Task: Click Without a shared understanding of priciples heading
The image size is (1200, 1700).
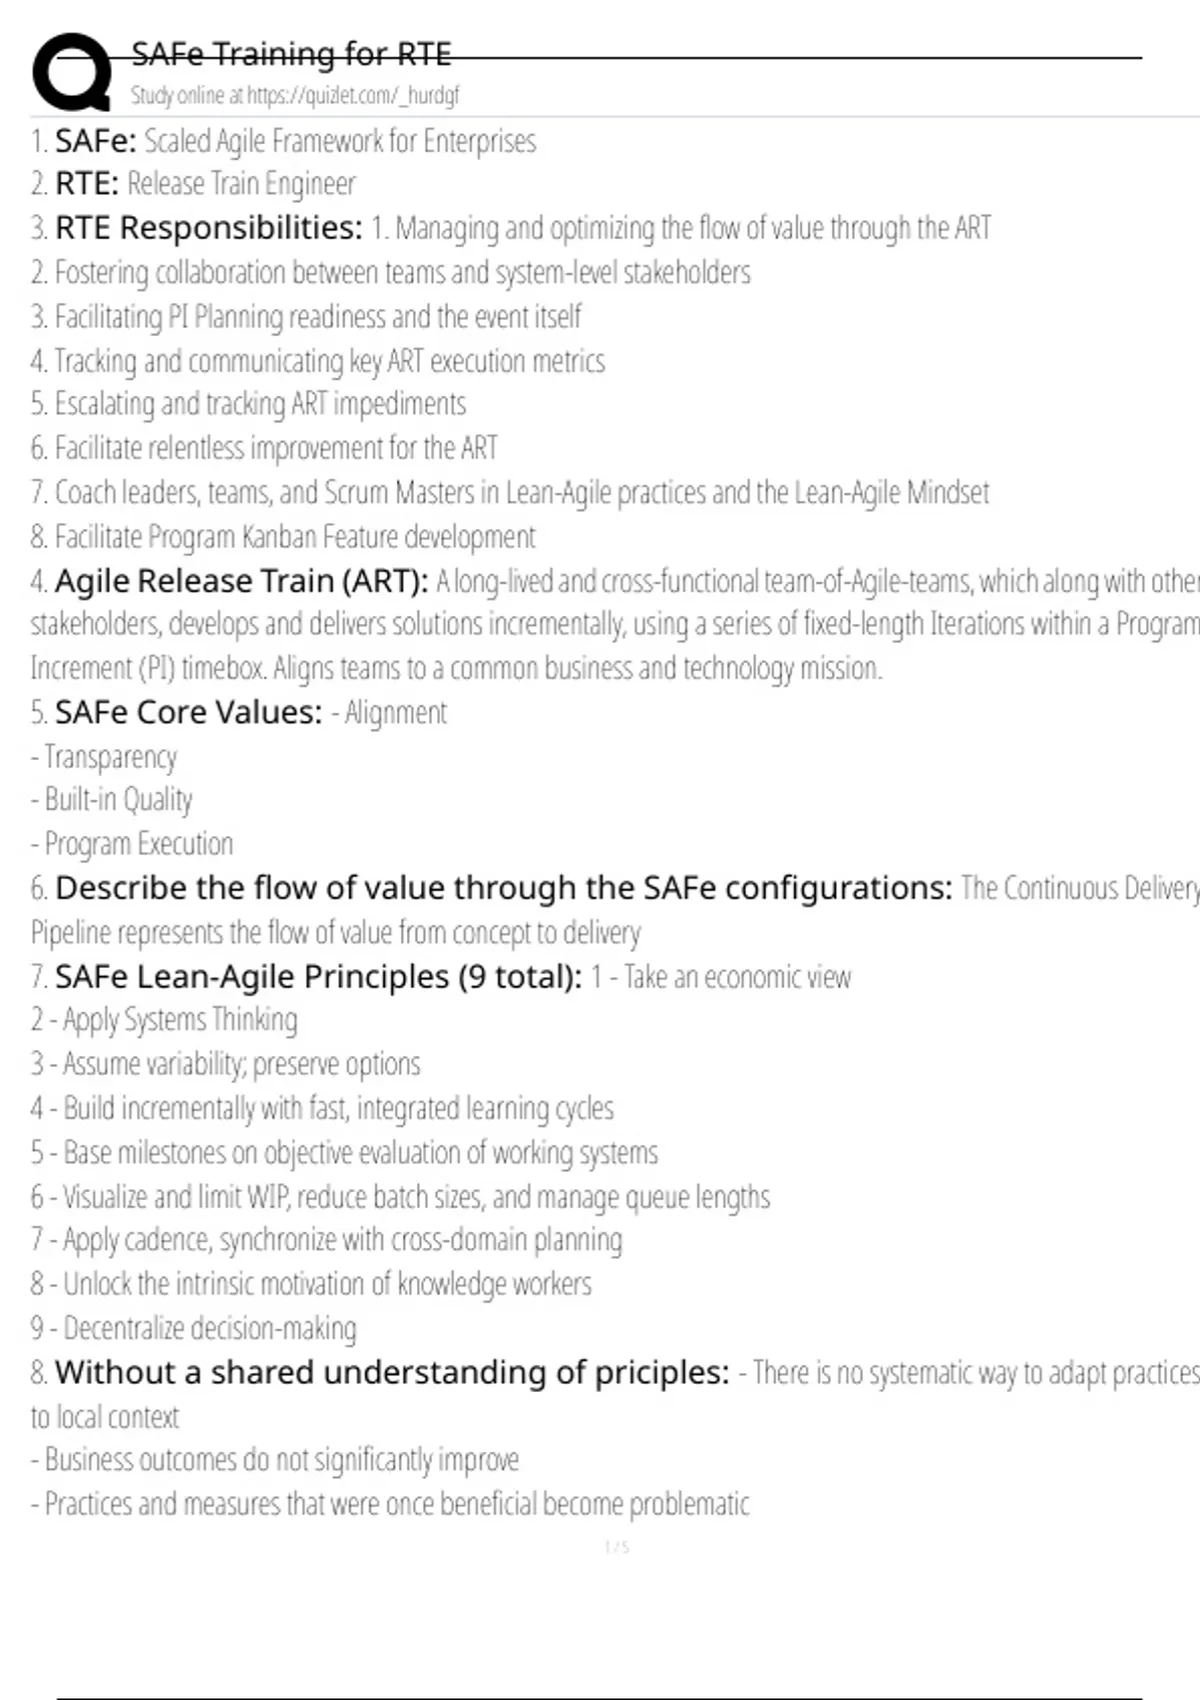Action: pos(392,1372)
